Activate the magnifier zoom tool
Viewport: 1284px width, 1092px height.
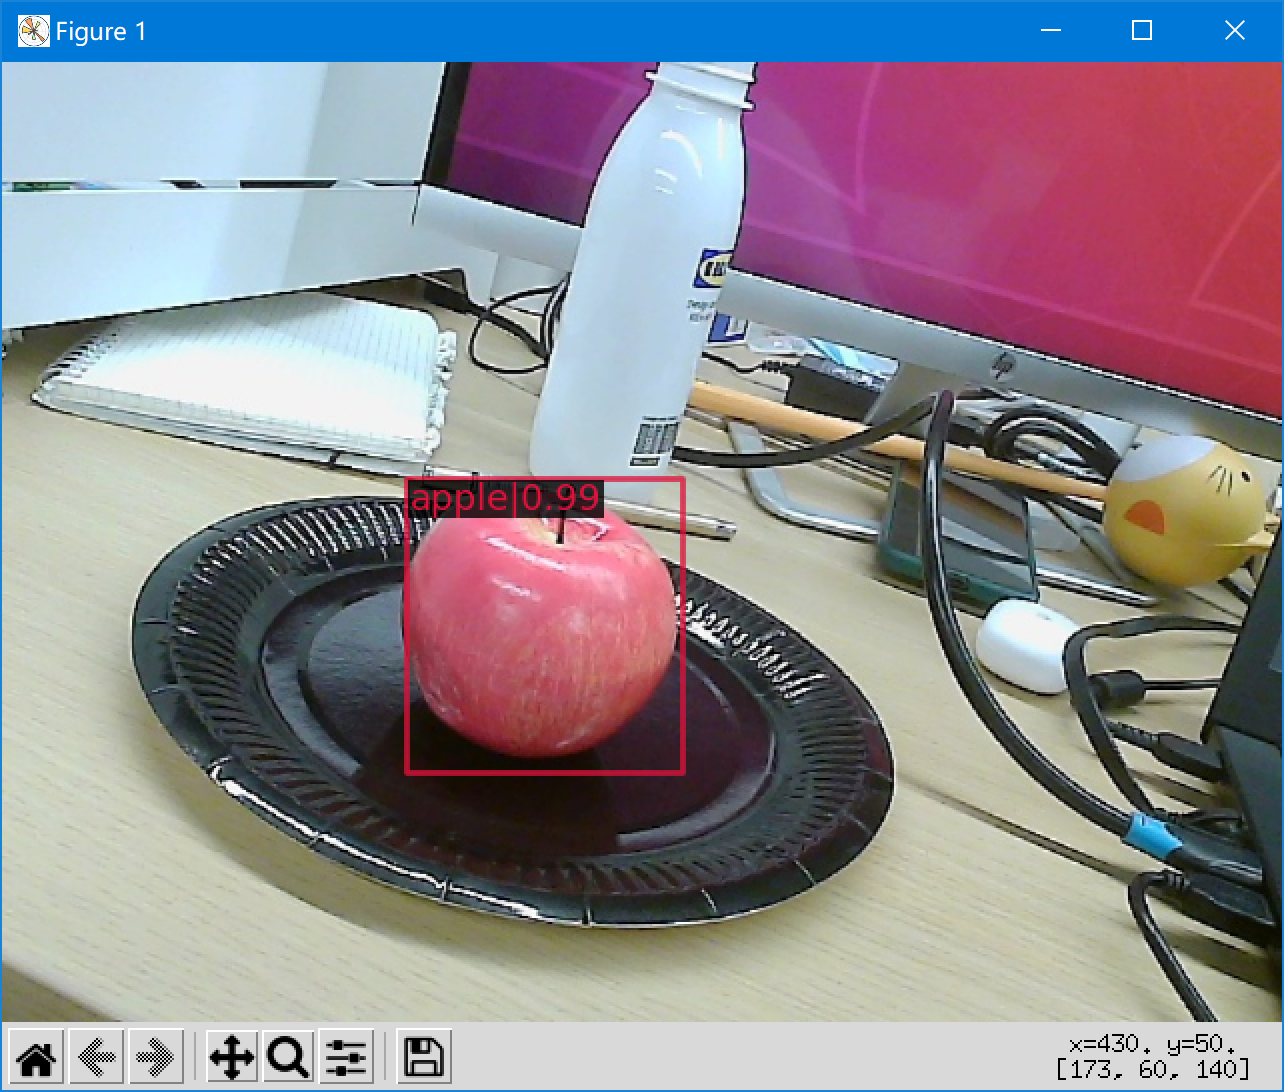[x=287, y=1056]
